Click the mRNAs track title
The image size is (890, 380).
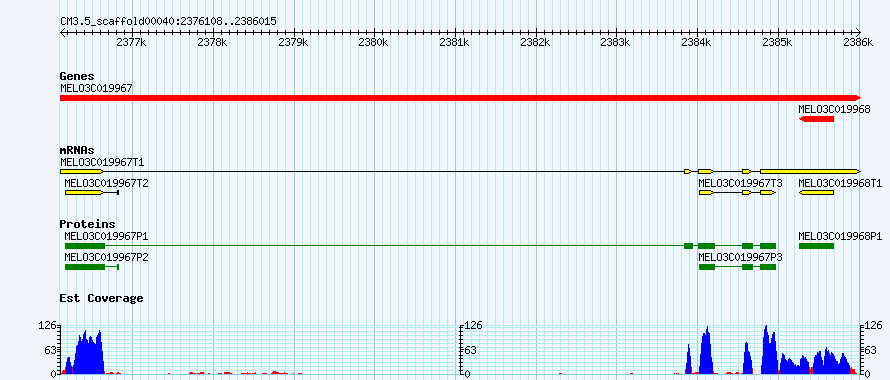click(x=77, y=151)
